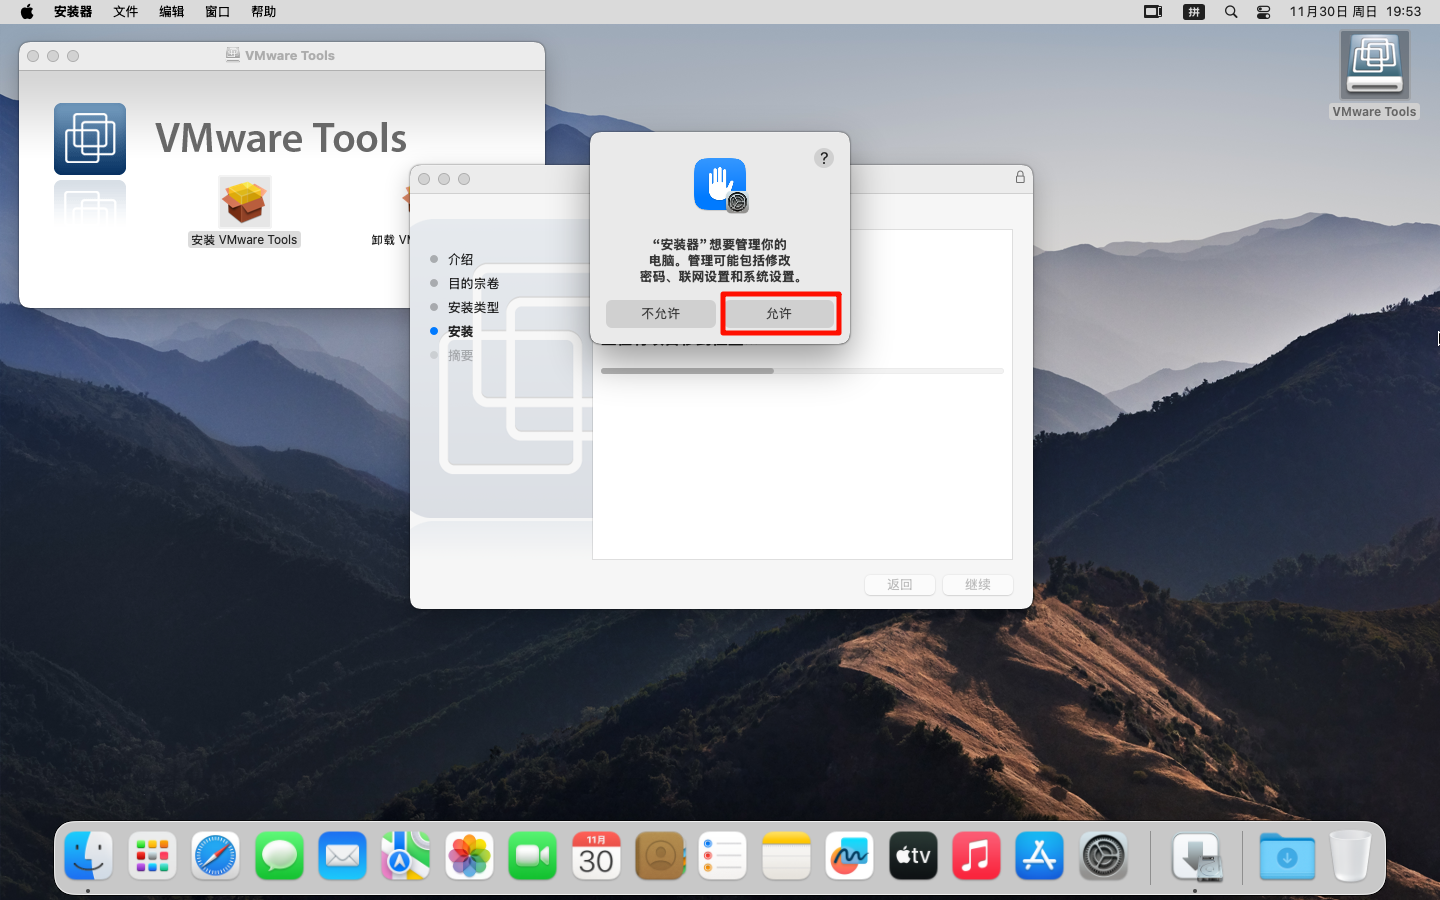Open the 帮助 menu
1440x900 pixels.
coord(264,12)
